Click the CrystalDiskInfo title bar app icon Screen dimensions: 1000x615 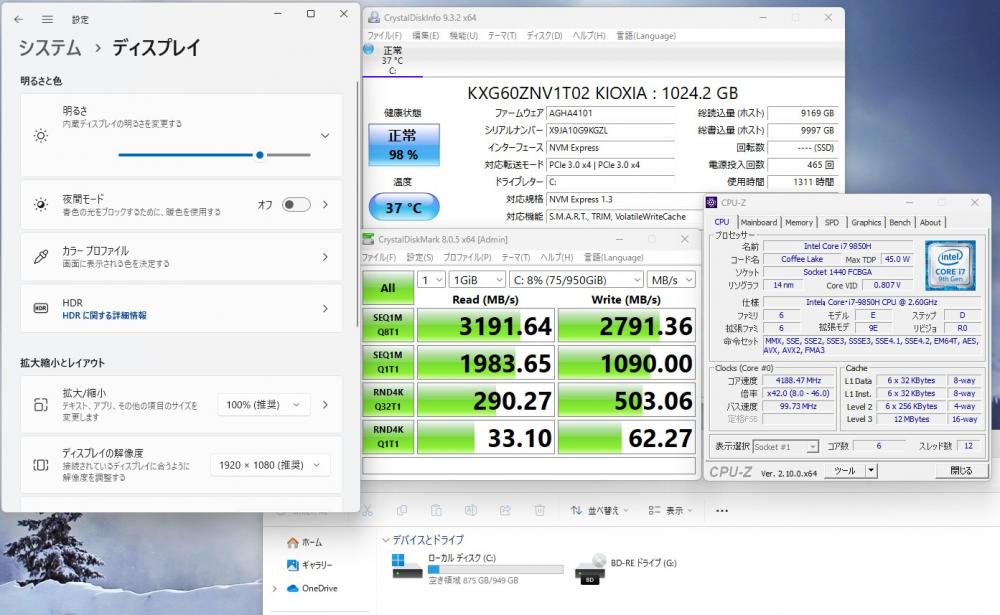pos(374,17)
